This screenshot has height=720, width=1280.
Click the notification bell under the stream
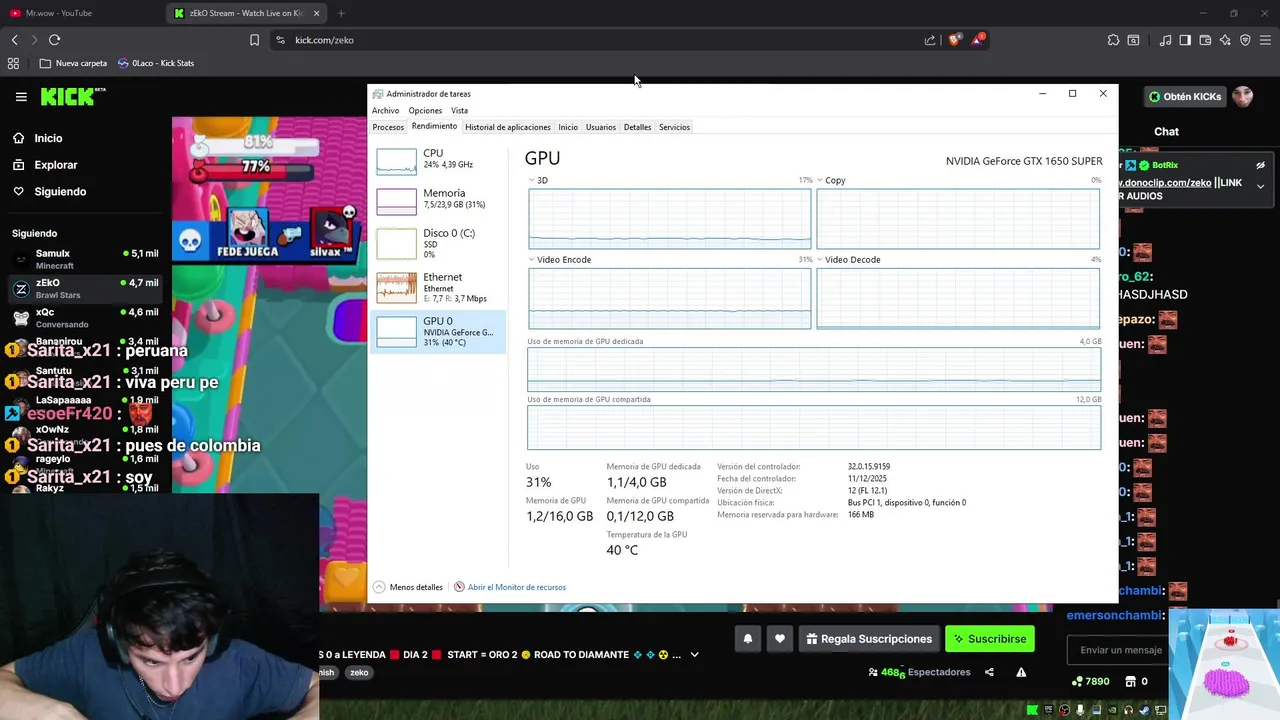click(x=747, y=639)
